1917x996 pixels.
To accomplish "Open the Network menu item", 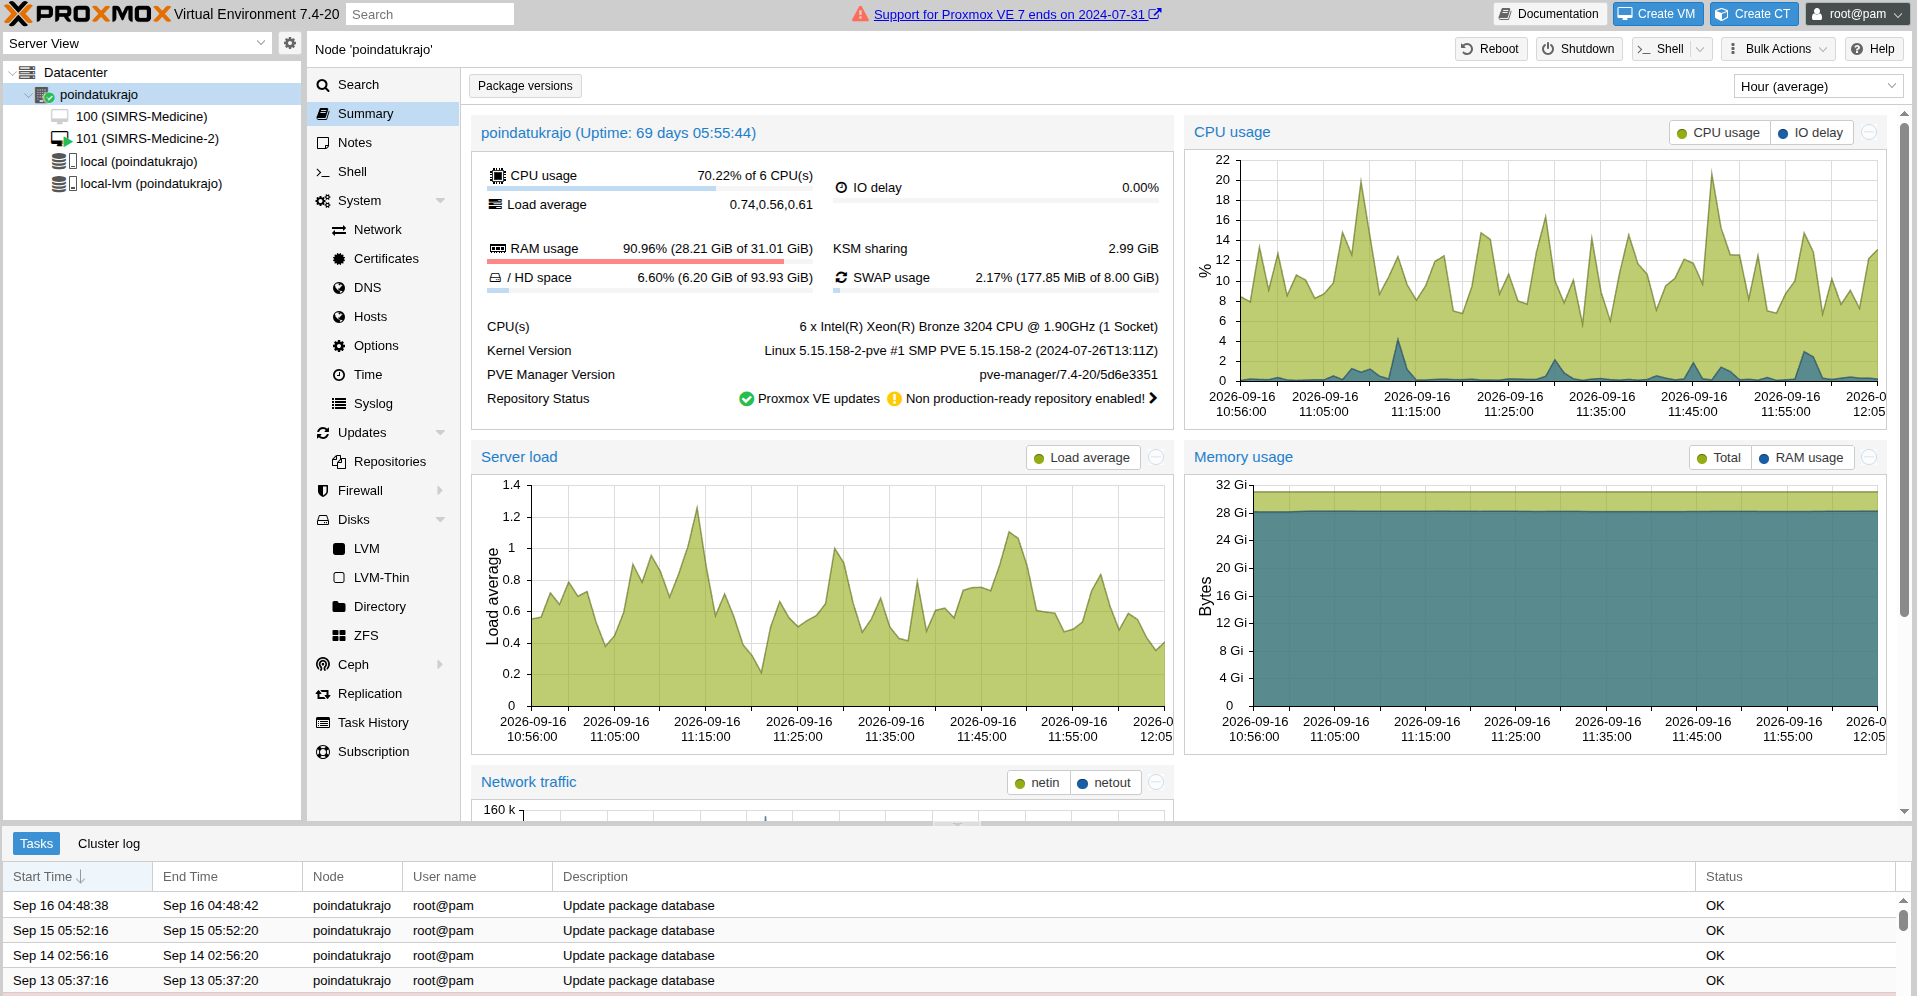I will (x=383, y=230).
